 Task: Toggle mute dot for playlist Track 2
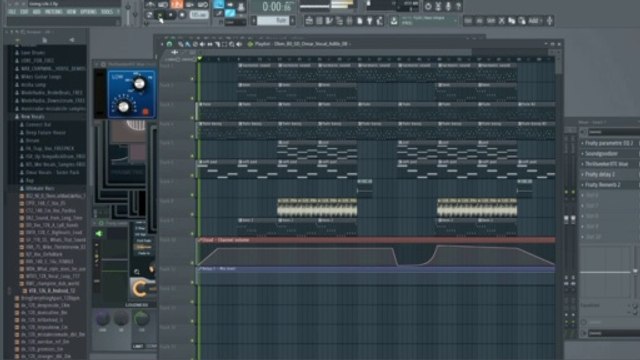pyautogui.click(x=192, y=98)
